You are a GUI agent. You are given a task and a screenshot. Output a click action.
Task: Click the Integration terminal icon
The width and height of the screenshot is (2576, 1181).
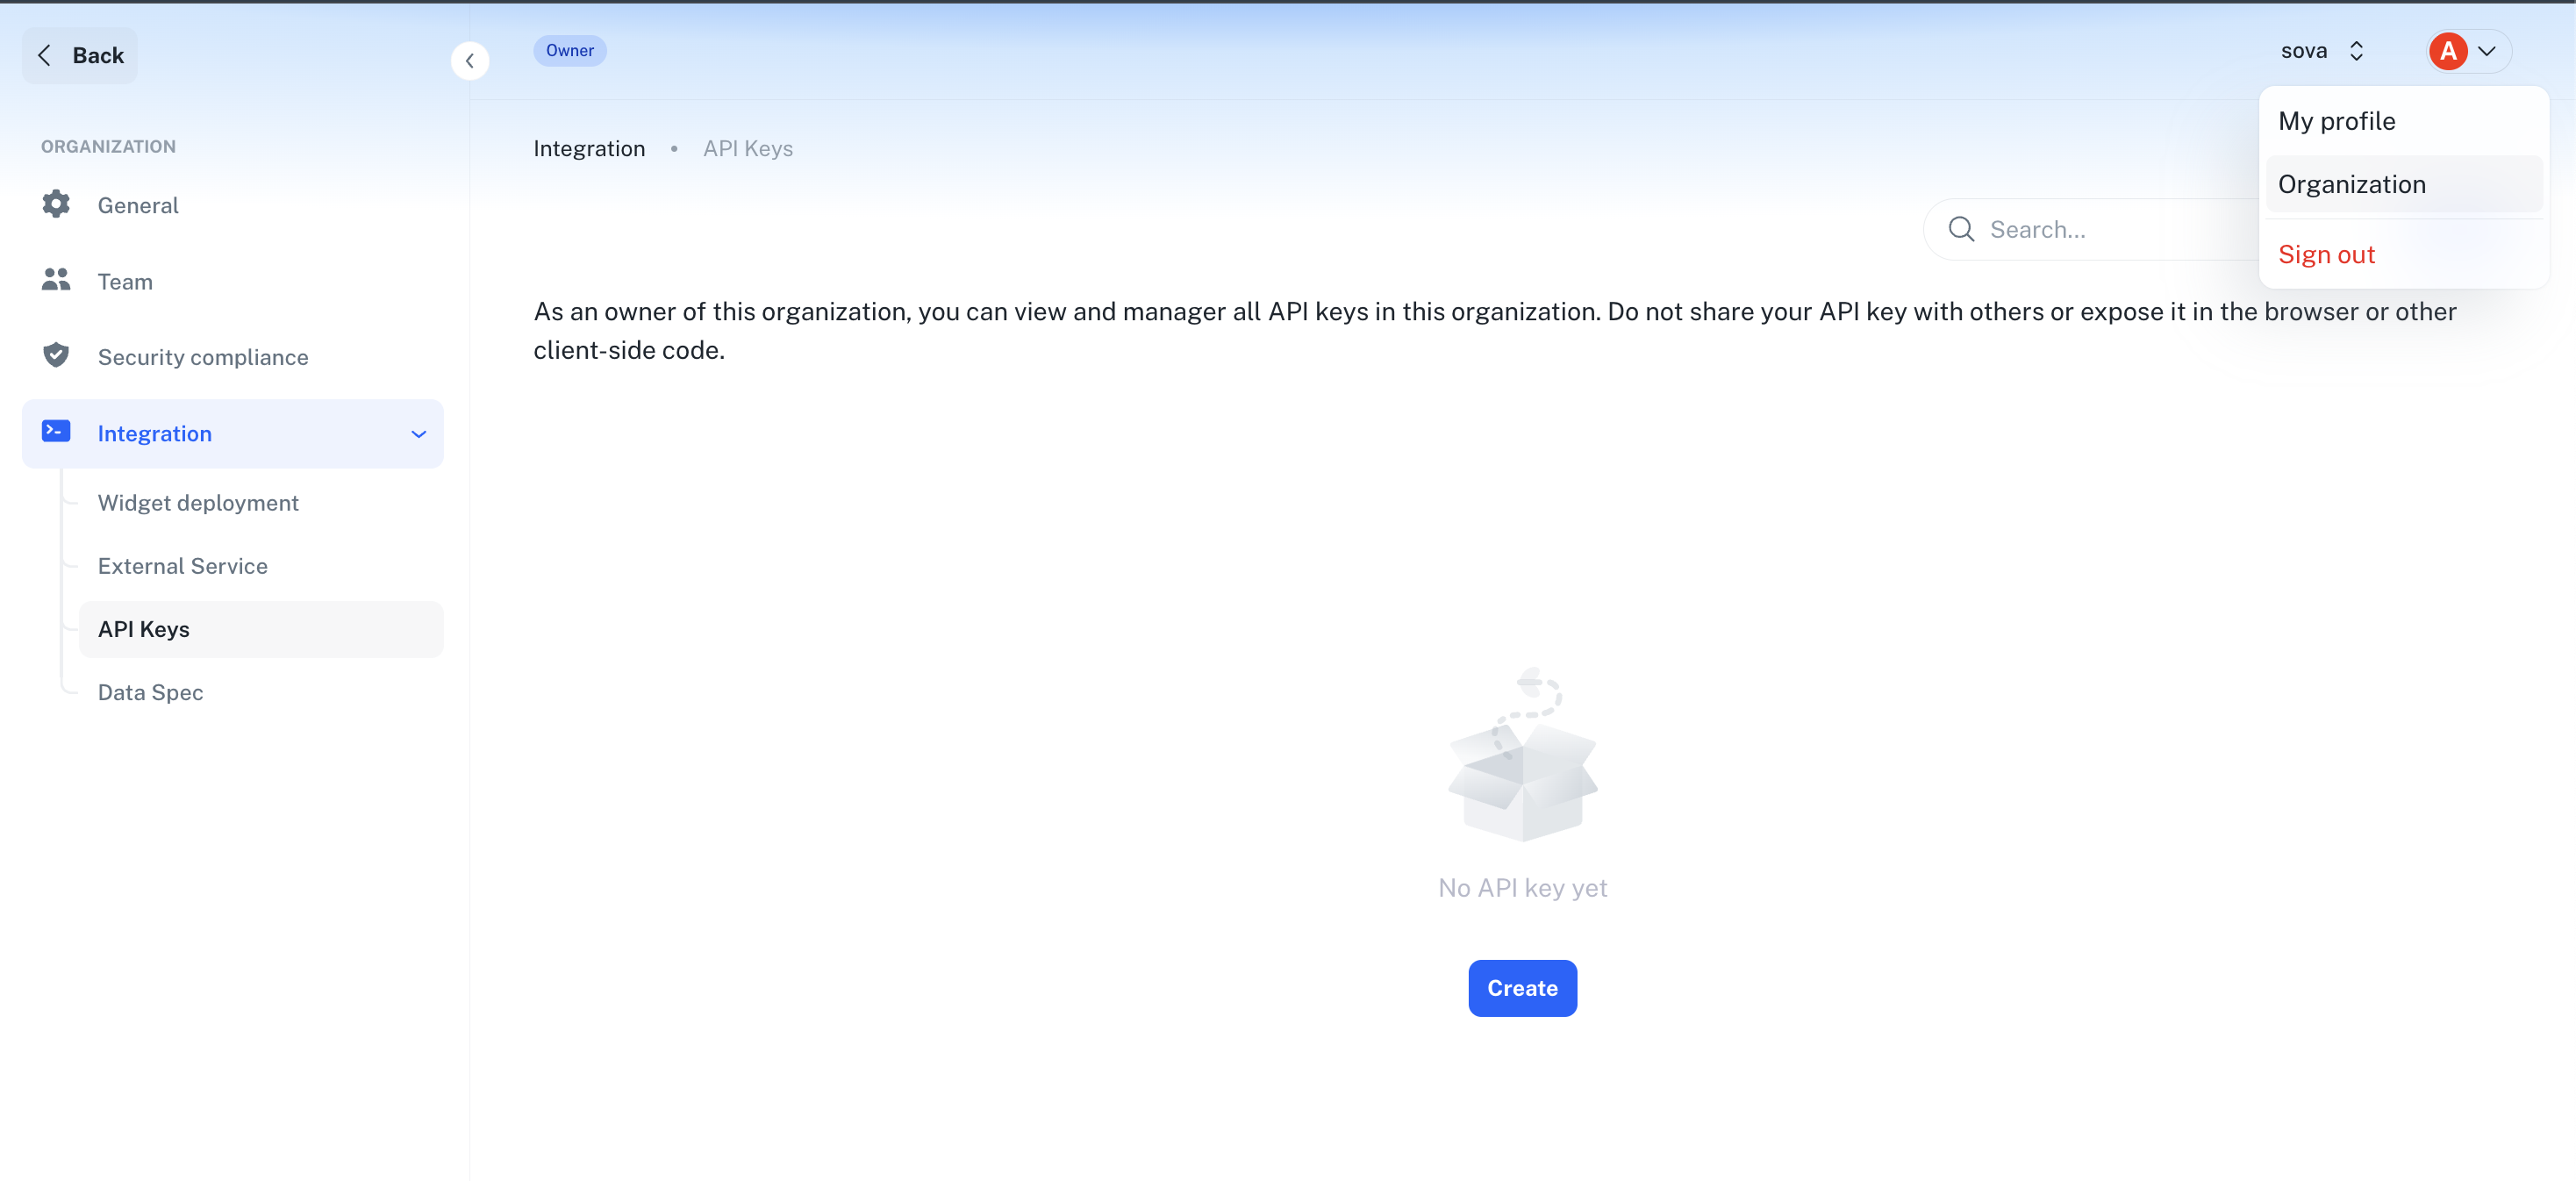56,430
